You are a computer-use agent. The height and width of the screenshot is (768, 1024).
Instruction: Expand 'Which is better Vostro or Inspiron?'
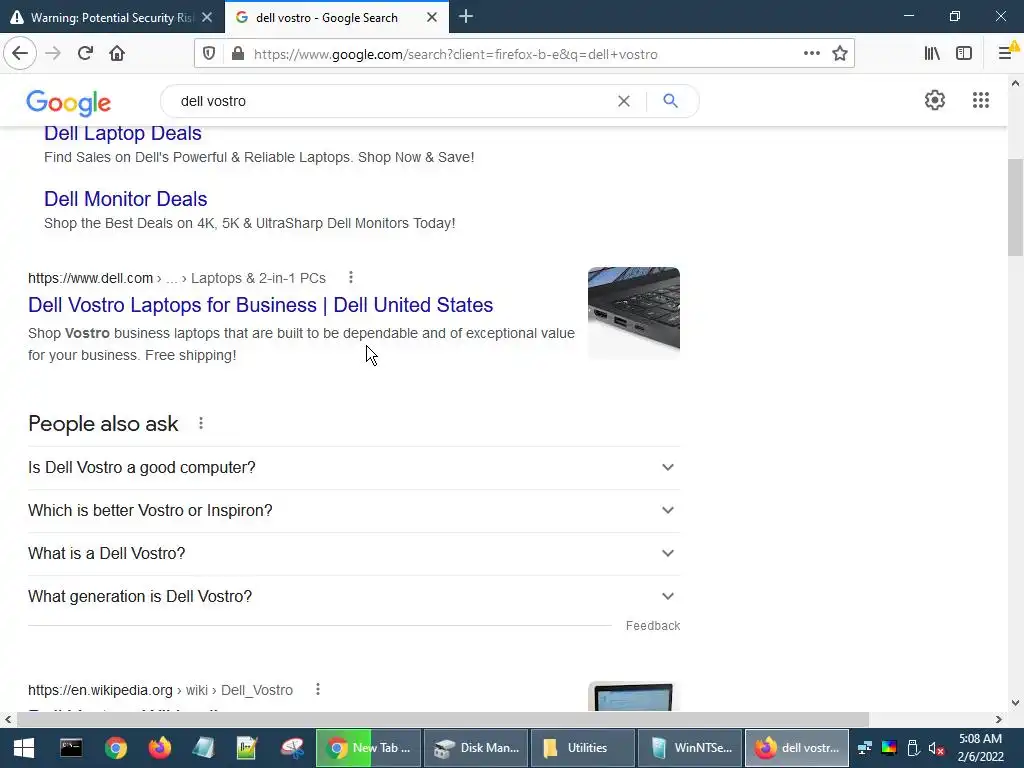point(353,511)
